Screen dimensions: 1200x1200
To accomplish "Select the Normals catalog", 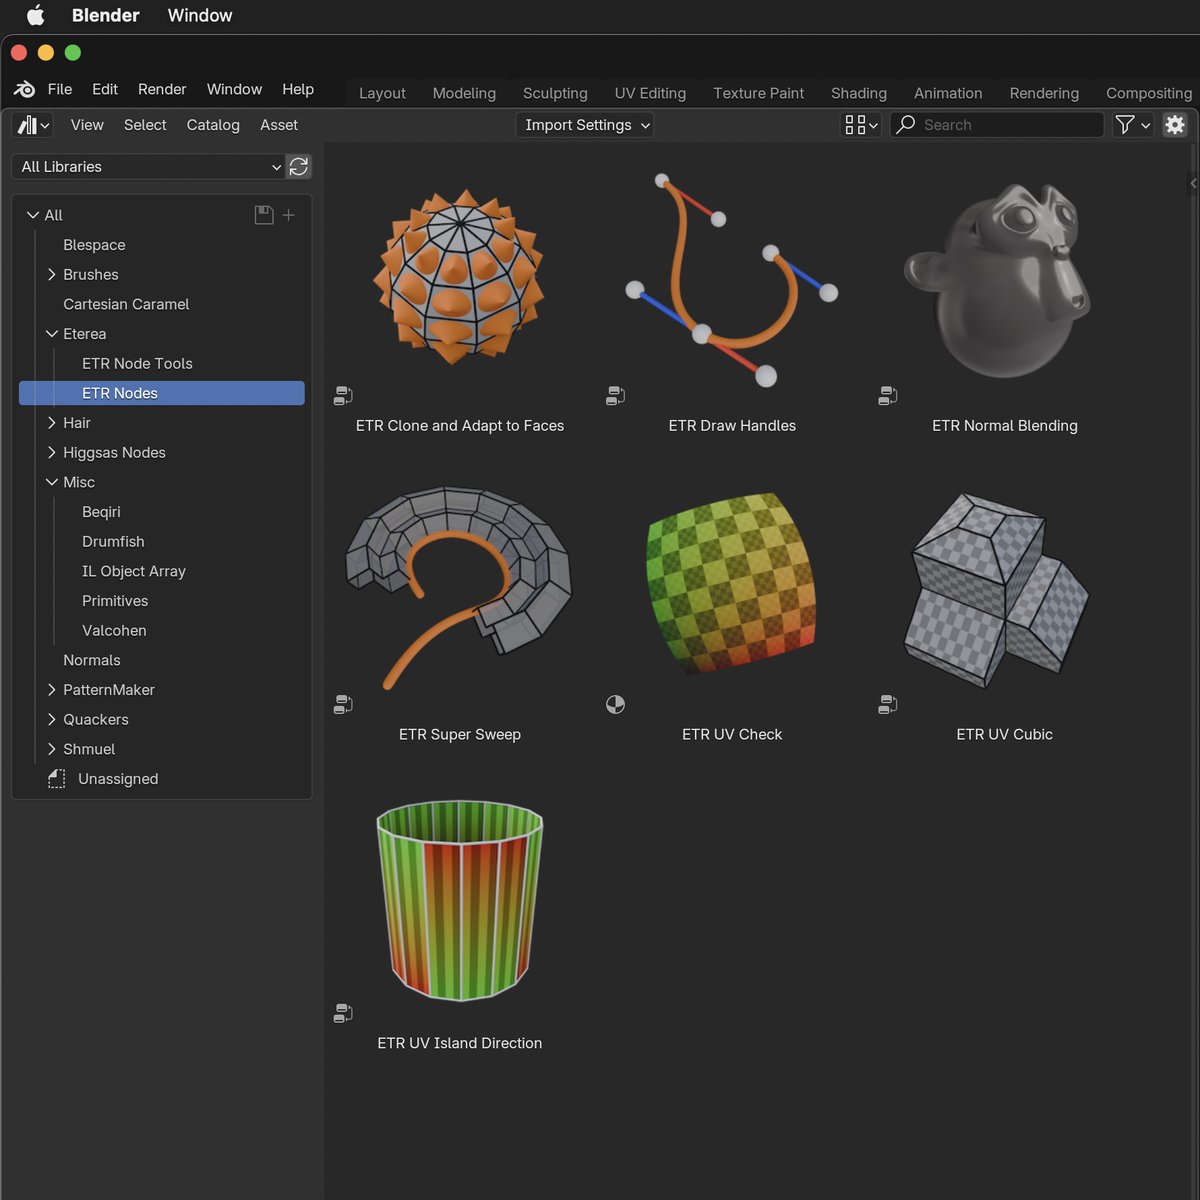I will (92, 660).
